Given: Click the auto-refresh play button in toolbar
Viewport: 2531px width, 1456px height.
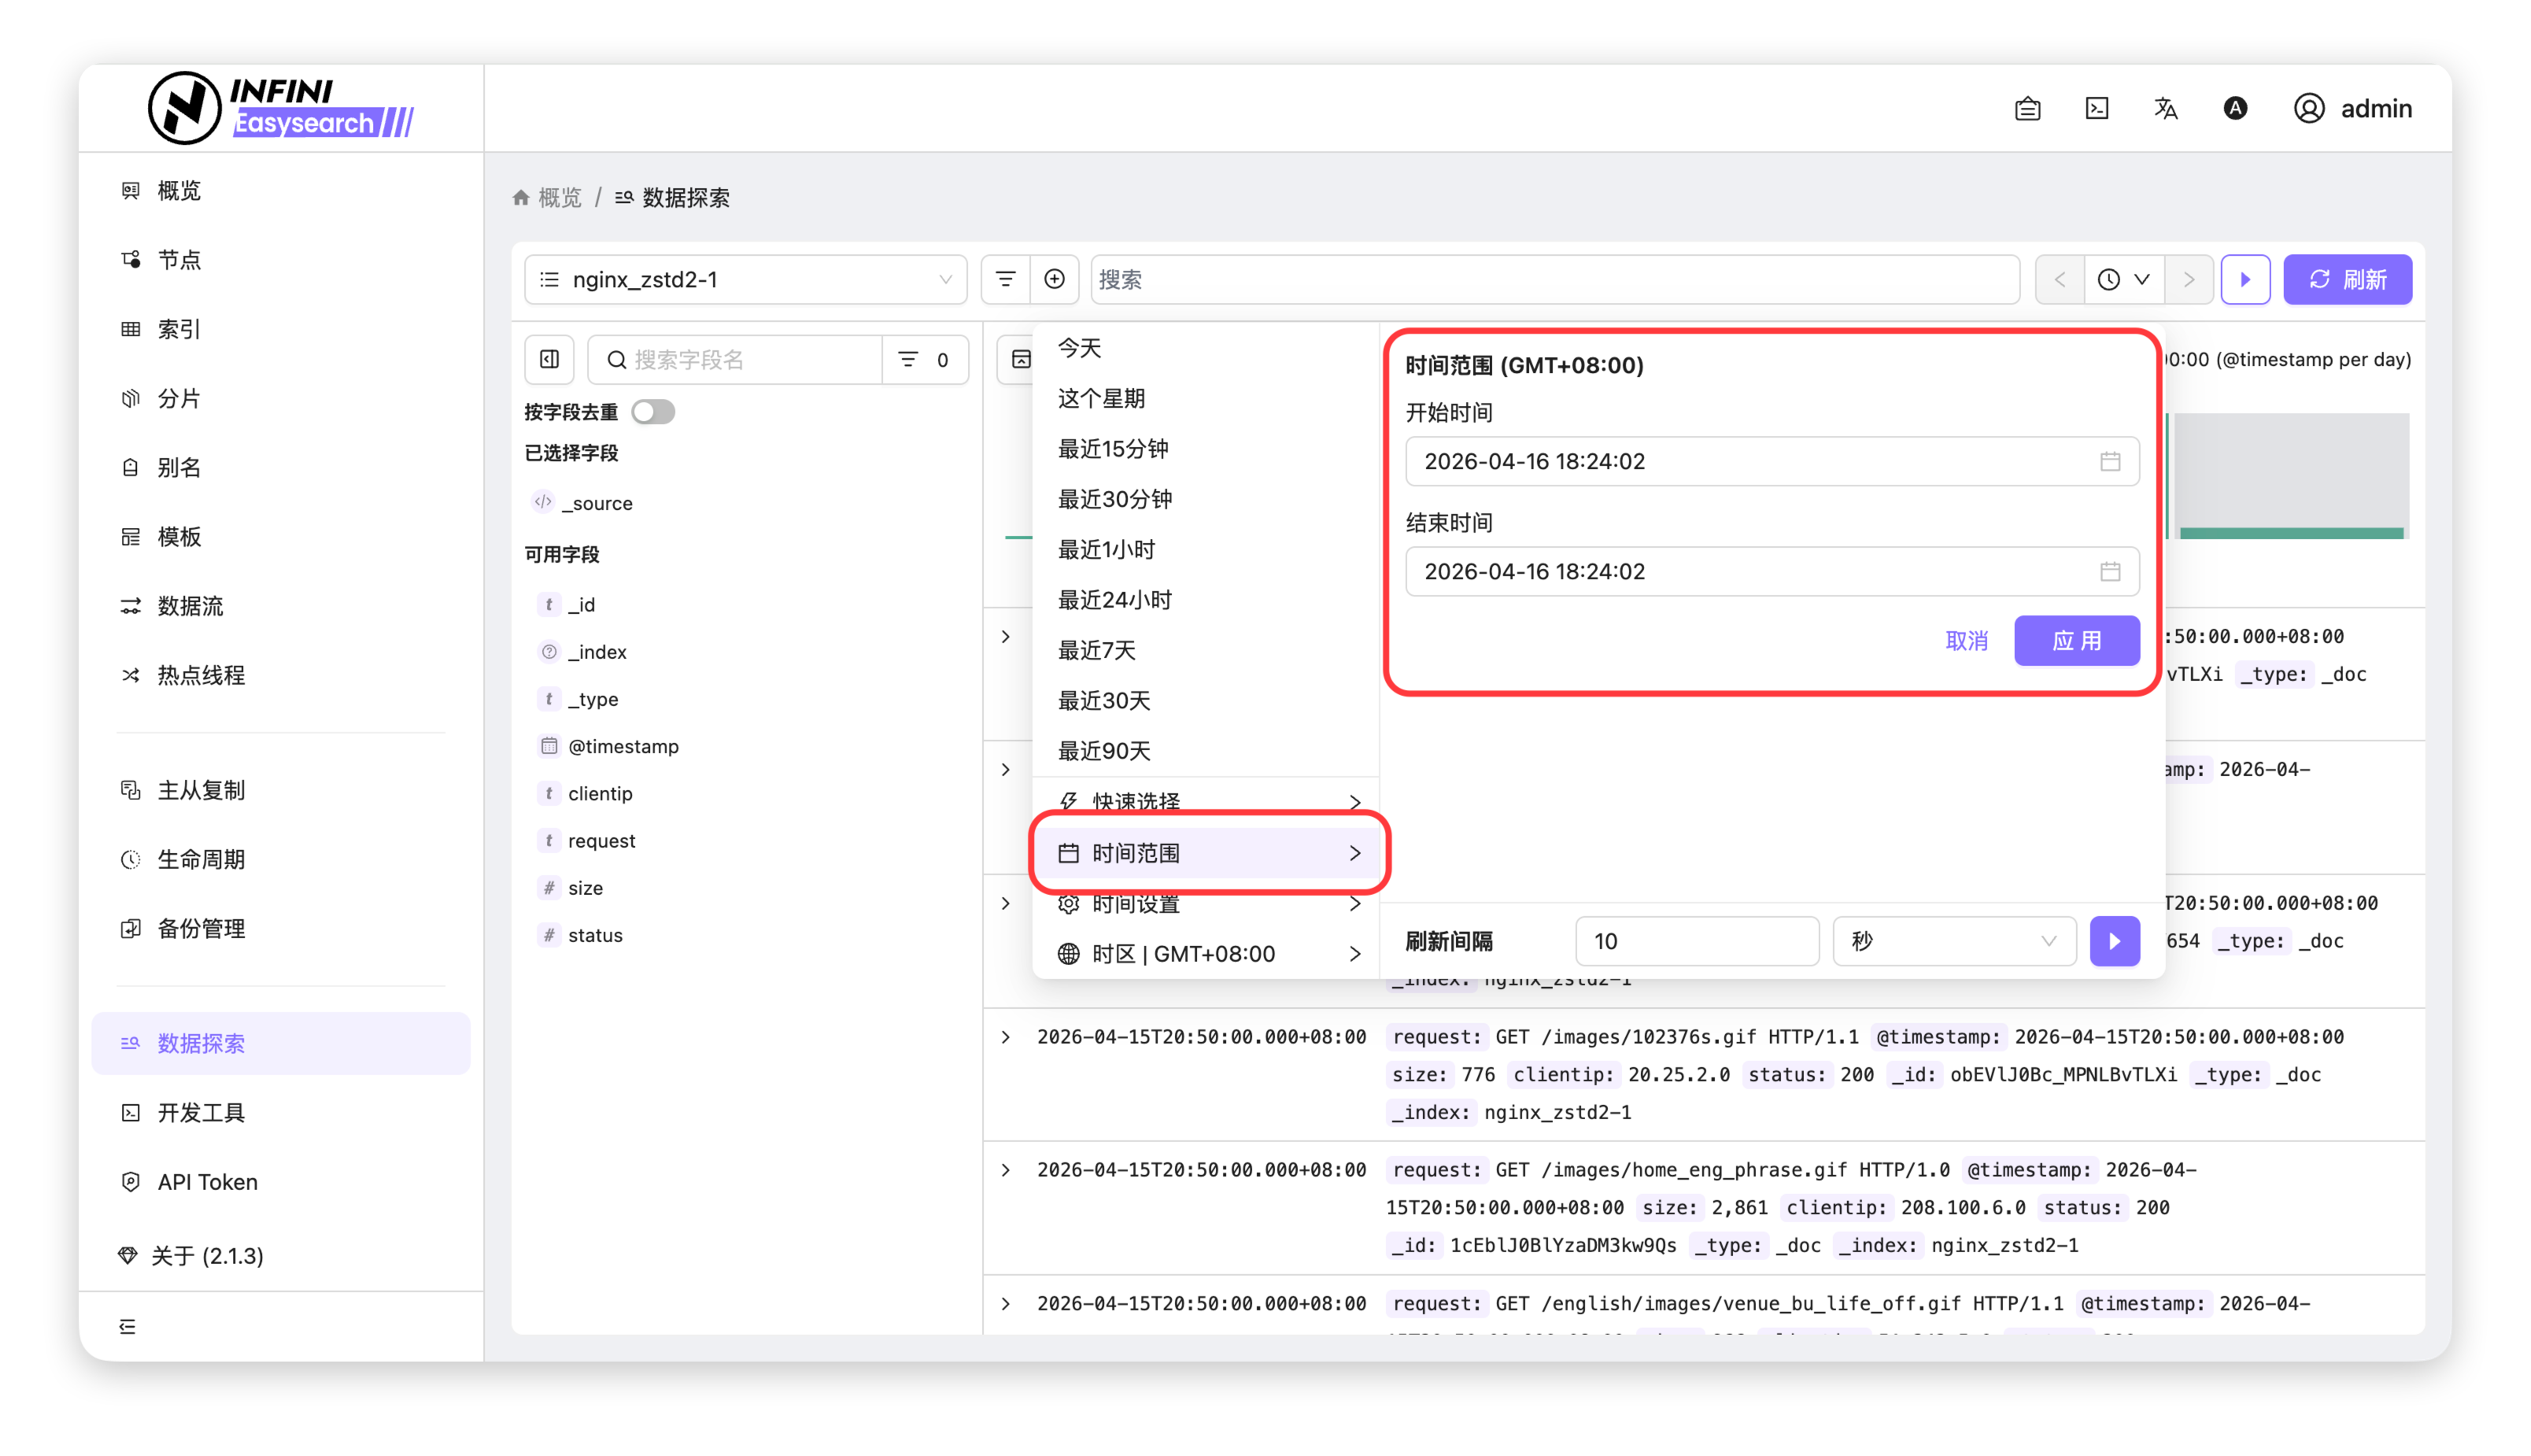Looking at the screenshot, I should click(2245, 279).
